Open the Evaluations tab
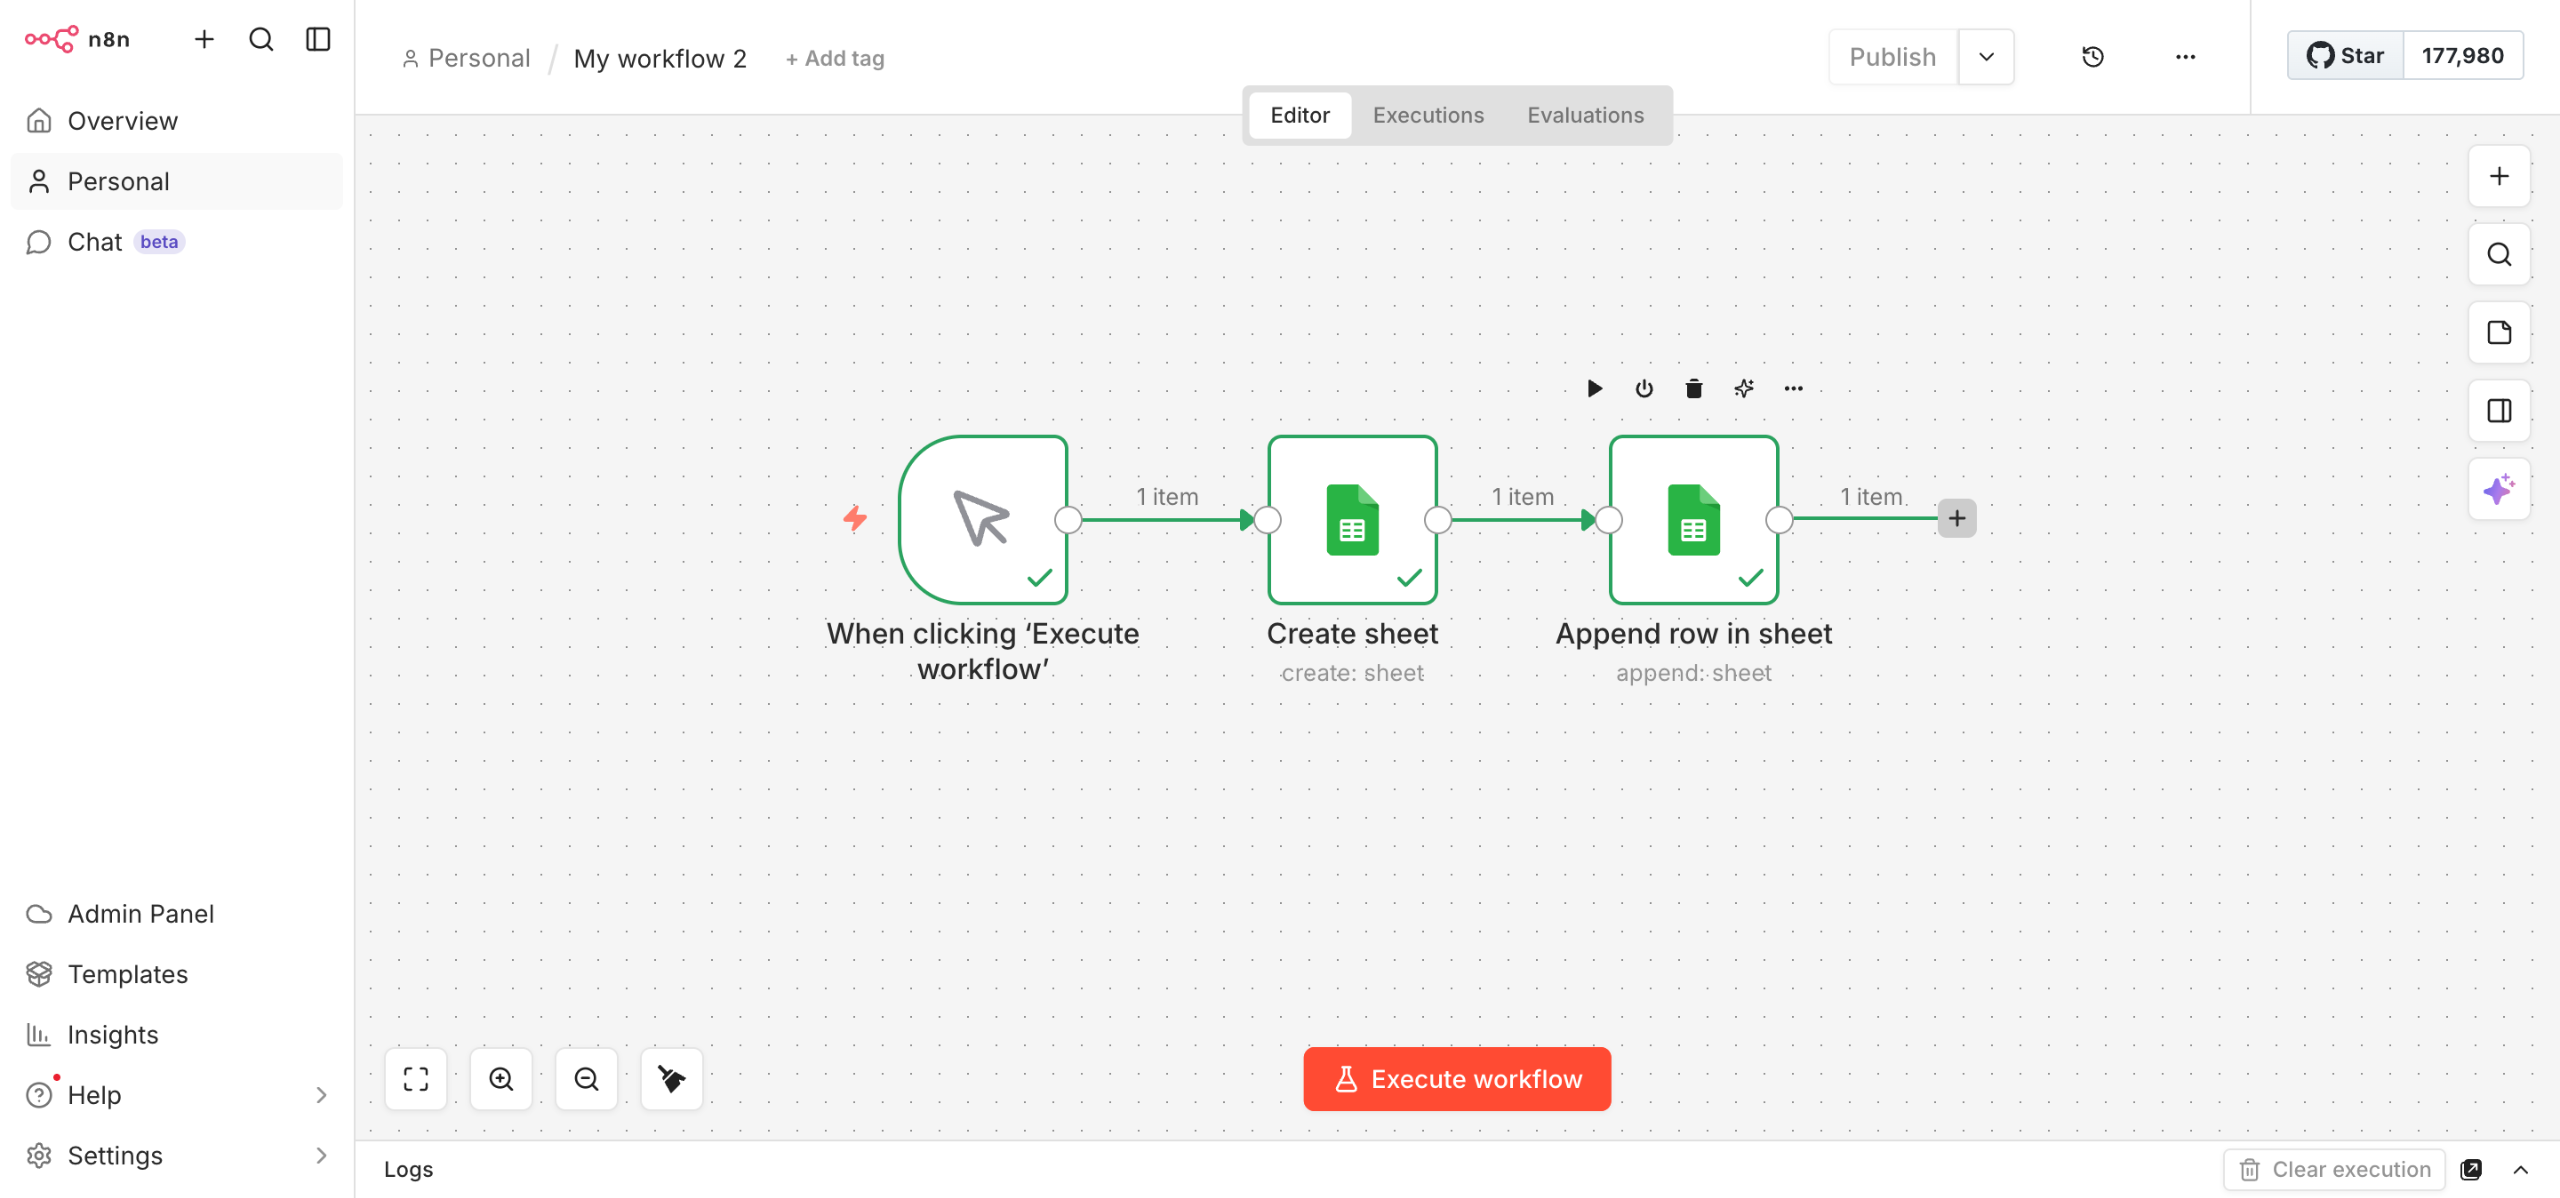 [x=1584, y=115]
